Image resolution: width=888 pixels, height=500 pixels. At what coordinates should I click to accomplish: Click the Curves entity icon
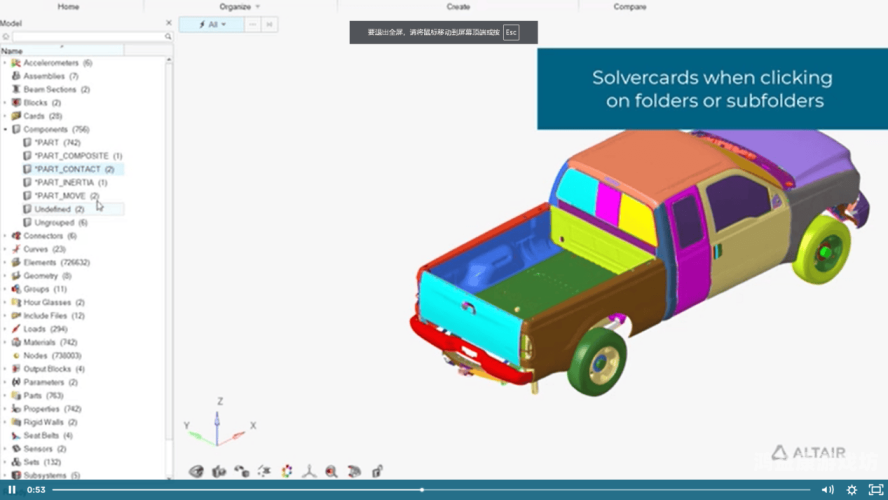point(16,249)
